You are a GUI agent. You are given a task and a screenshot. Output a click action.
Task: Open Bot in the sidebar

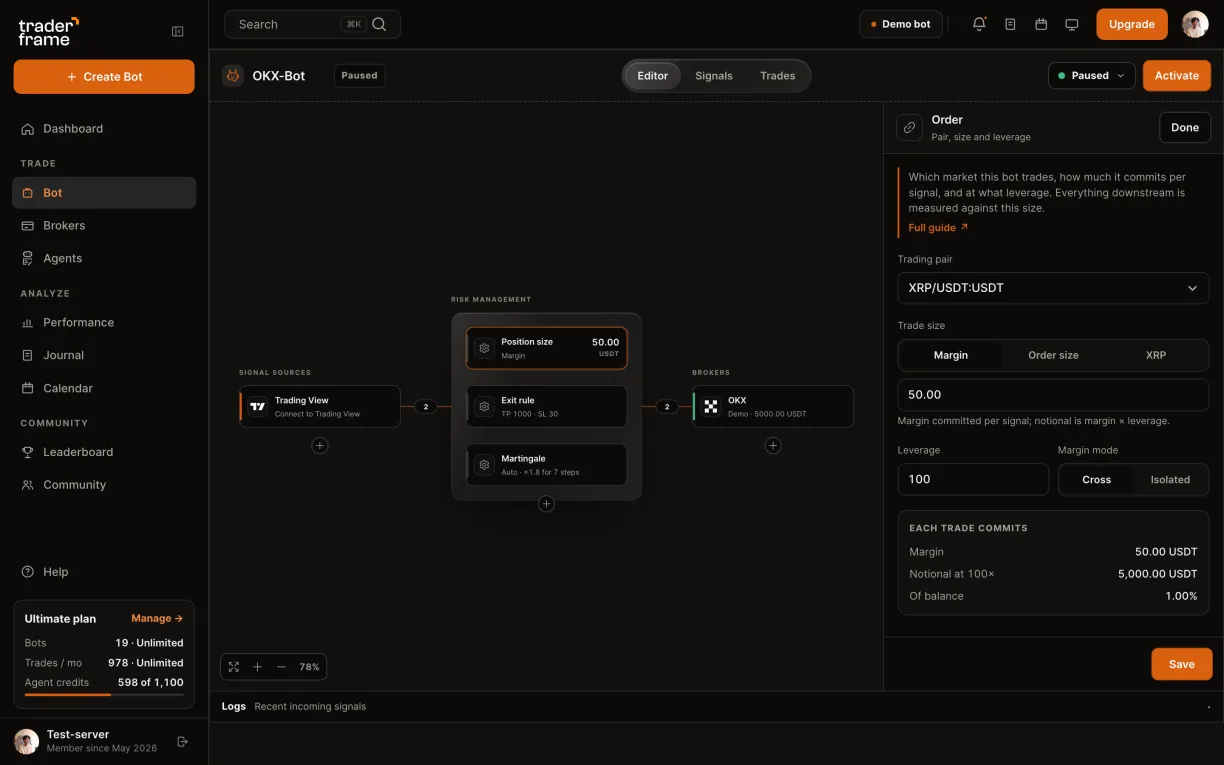(104, 193)
